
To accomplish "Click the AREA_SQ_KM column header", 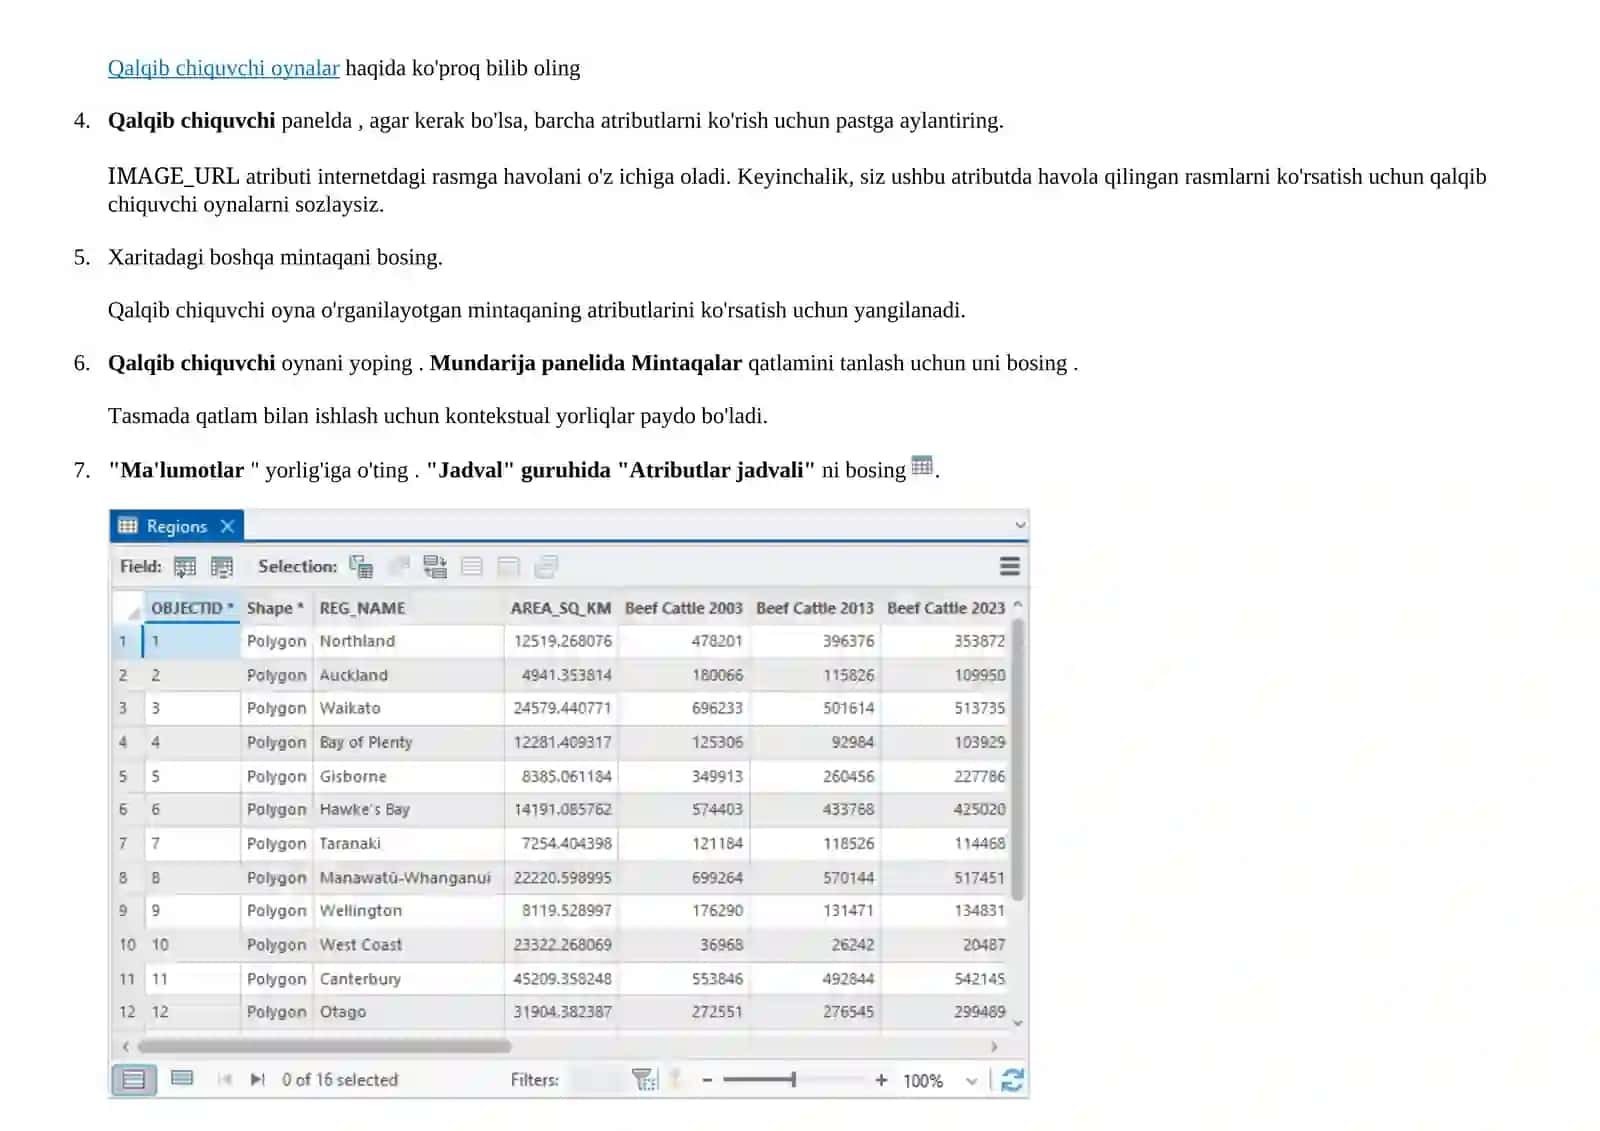I will click(x=561, y=608).
